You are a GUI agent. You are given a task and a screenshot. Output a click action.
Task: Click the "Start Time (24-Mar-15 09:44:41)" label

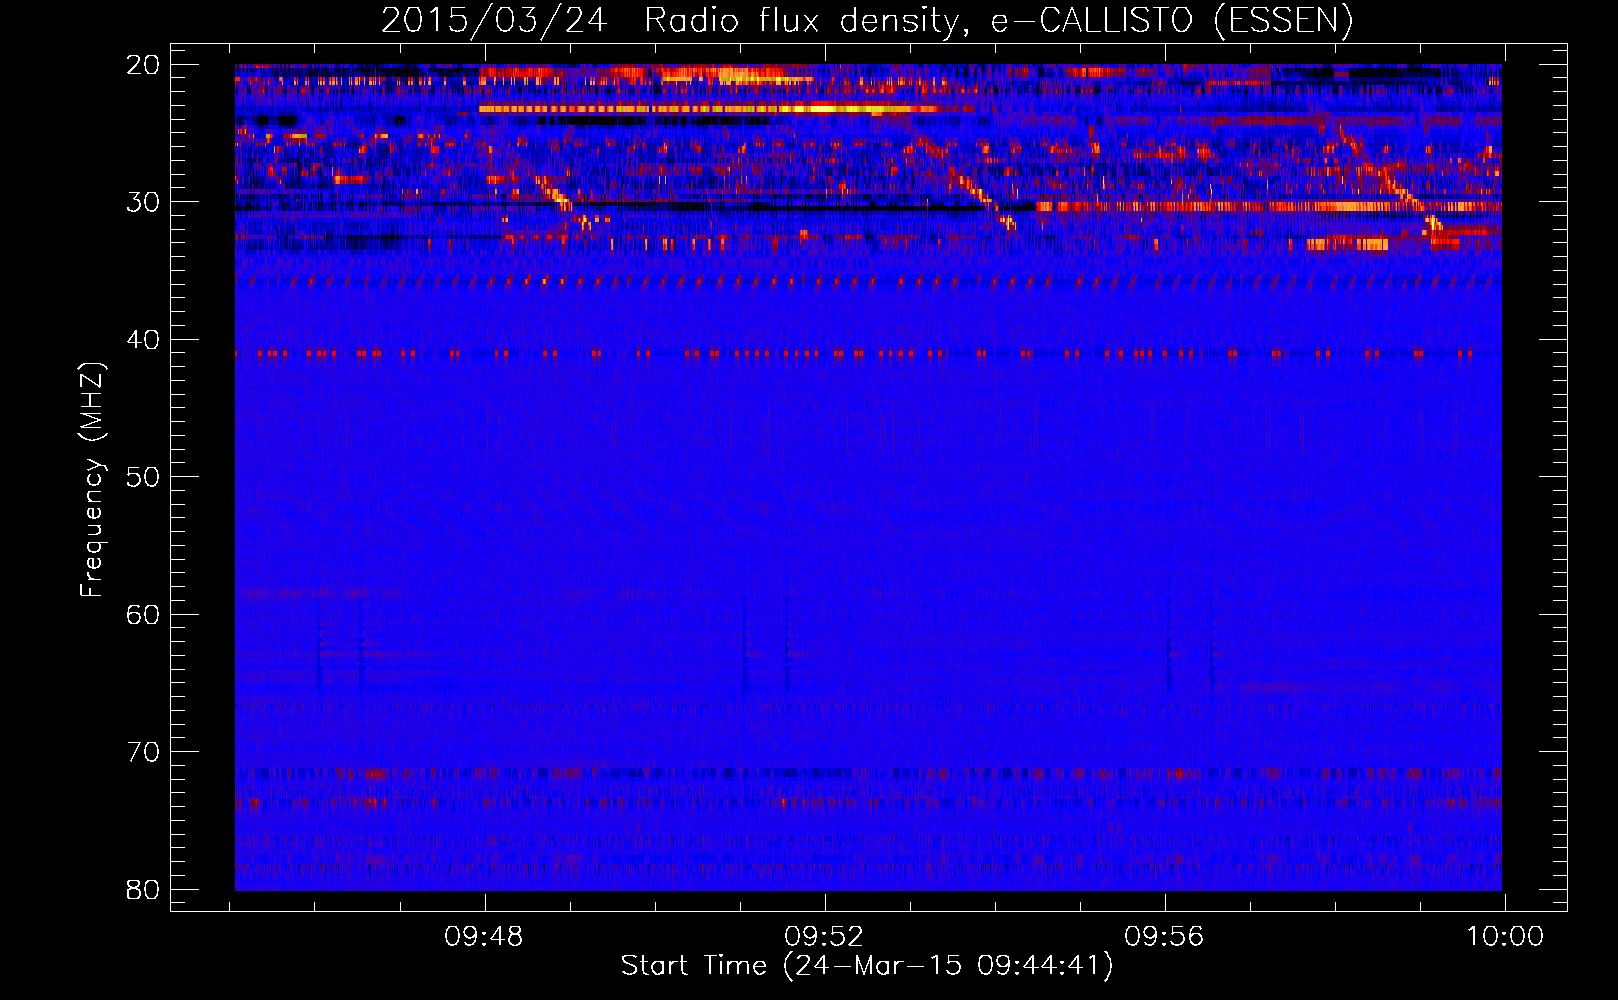[867, 966]
